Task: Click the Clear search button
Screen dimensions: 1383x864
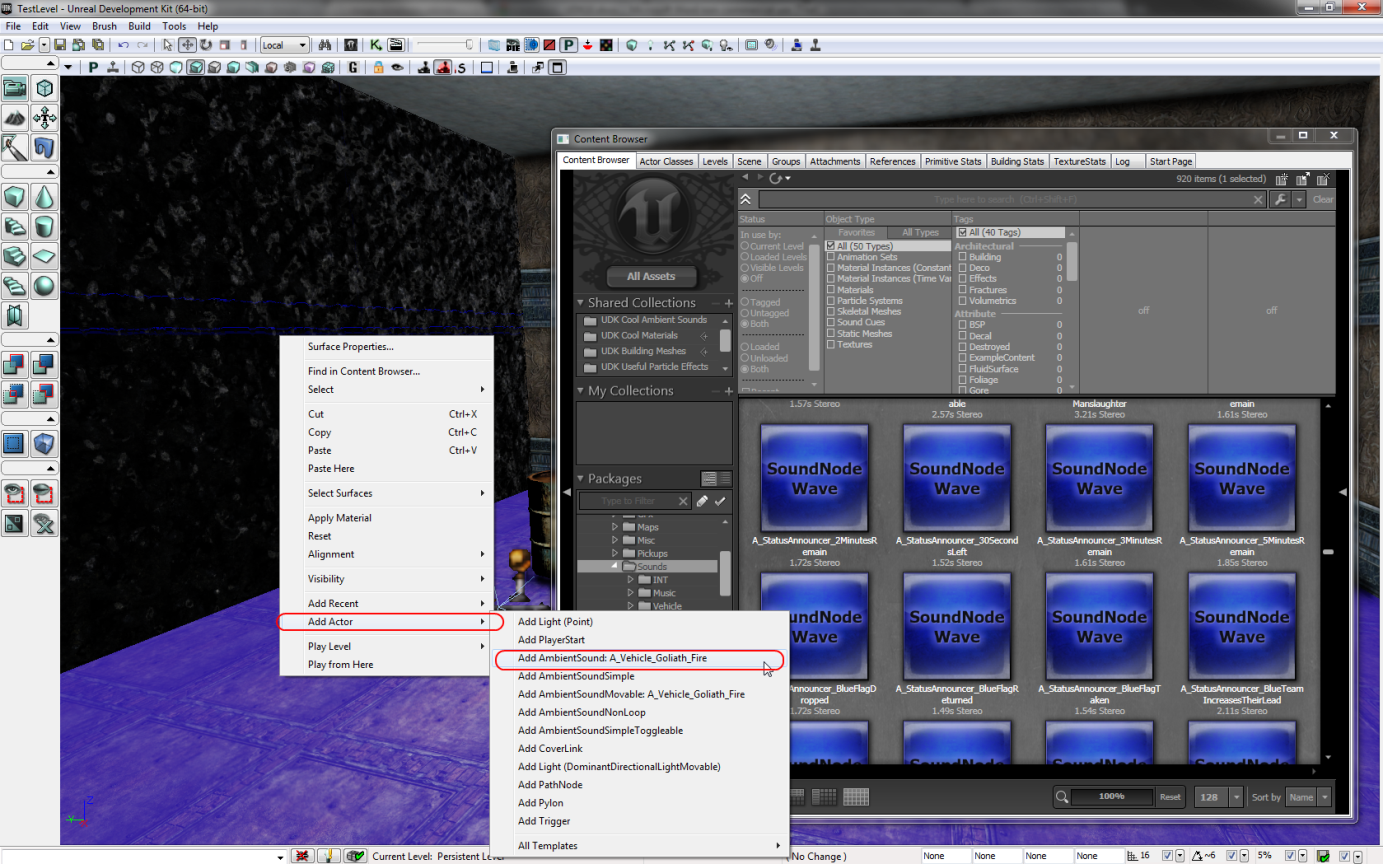Action: (x=1322, y=200)
